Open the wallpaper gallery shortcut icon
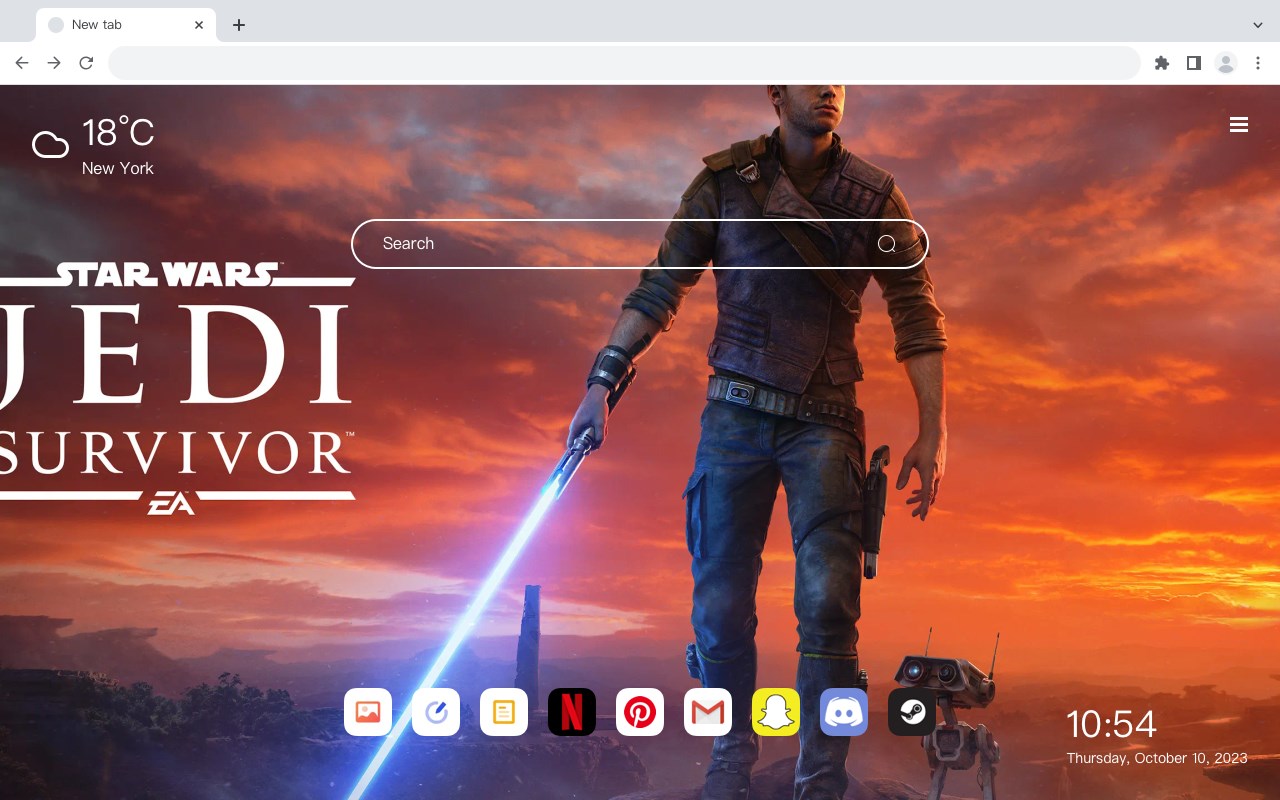This screenshot has width=1280, height=800. [368, 712]
